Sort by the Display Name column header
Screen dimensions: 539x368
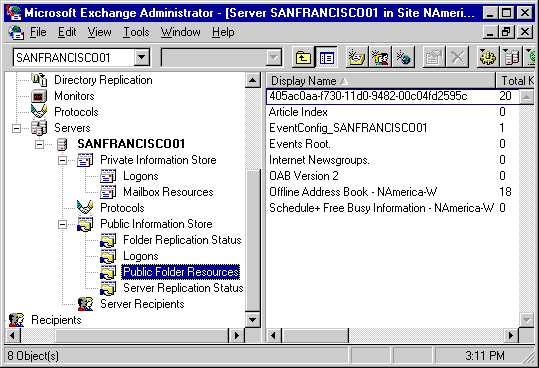click(381, 81)
